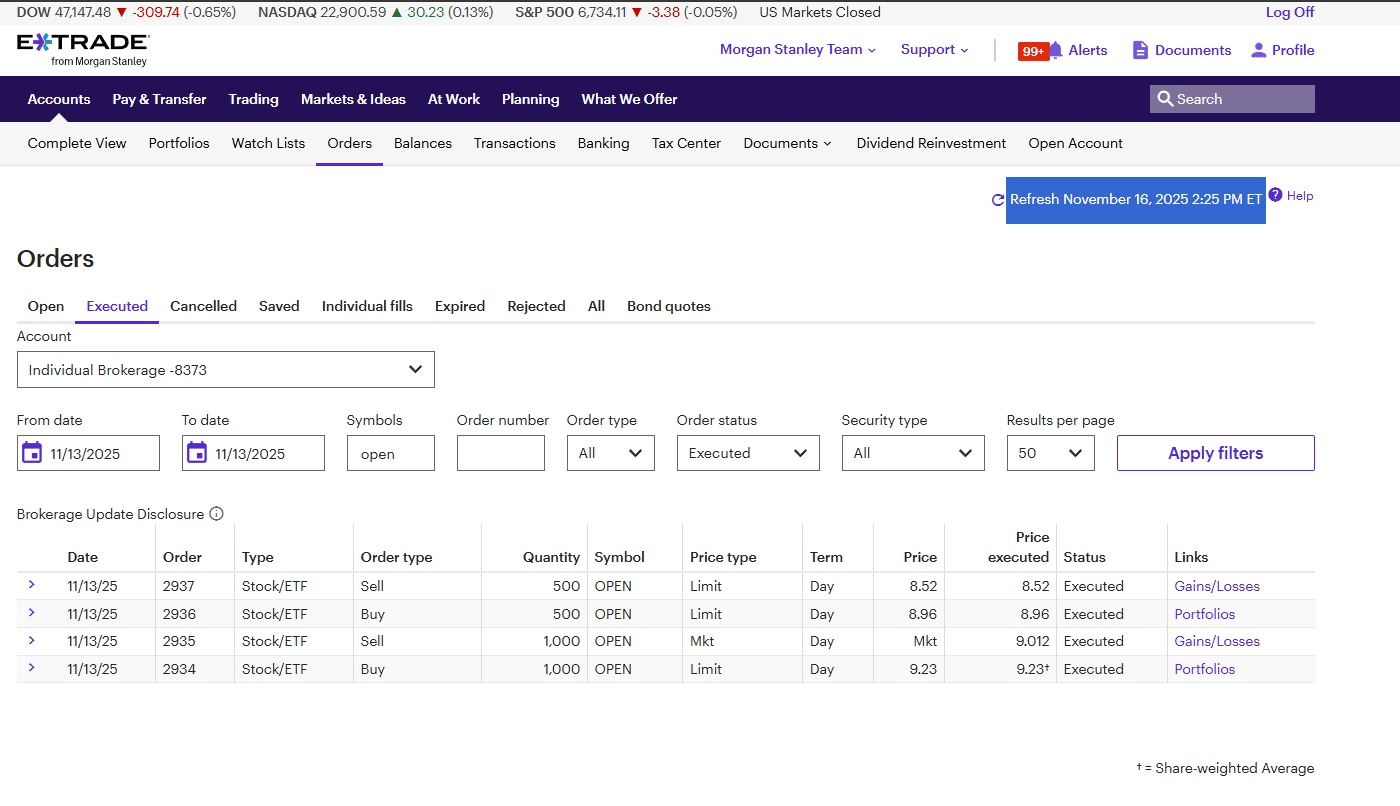Expand order 2937 row details
The width and height of the screenshot is (1400, 806).
(x=31, y=585)
